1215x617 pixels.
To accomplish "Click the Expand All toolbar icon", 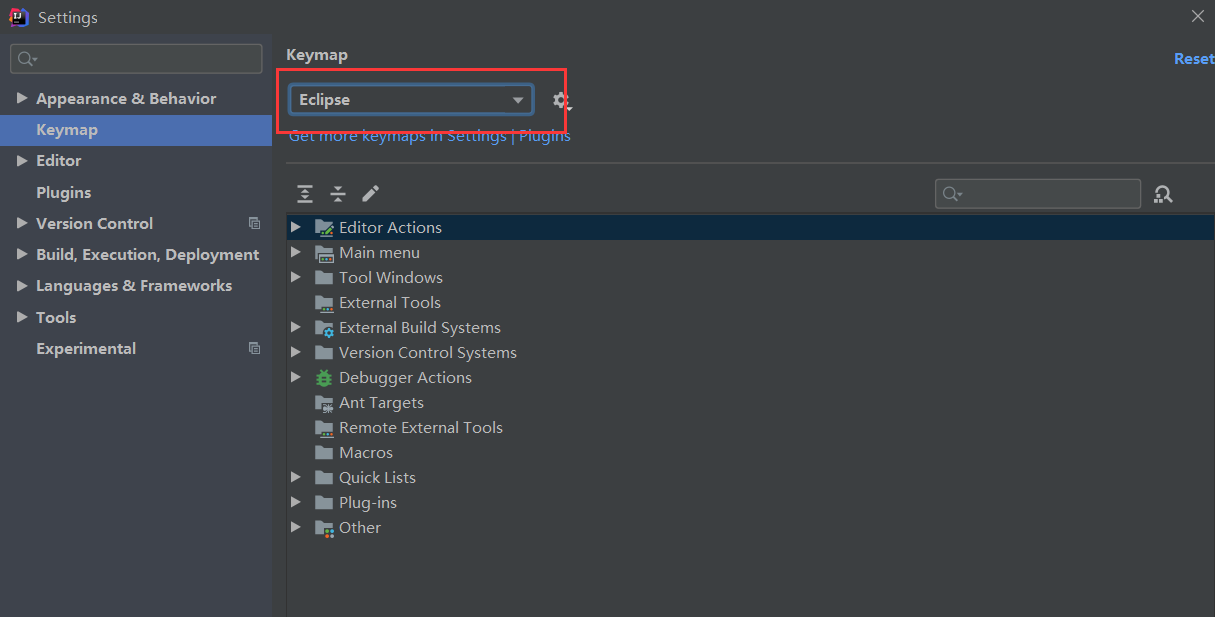I will 305,194.
